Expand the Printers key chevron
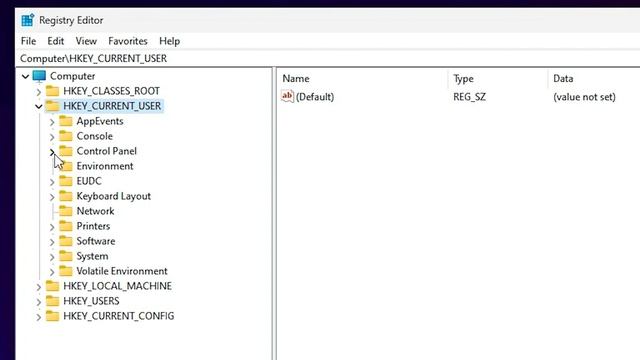 (52, 227)
